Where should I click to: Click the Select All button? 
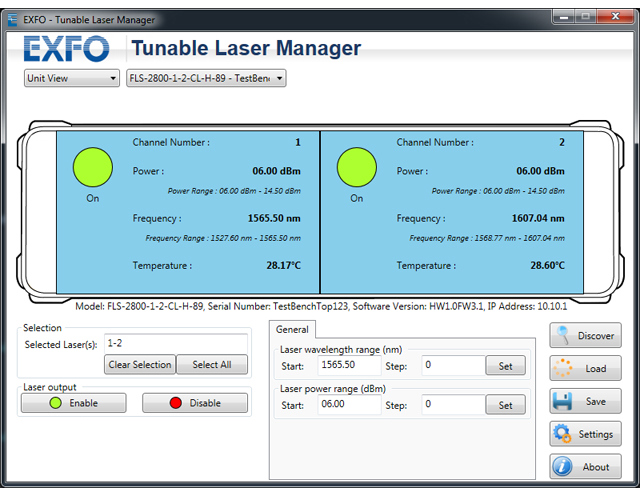coord(212,365)
